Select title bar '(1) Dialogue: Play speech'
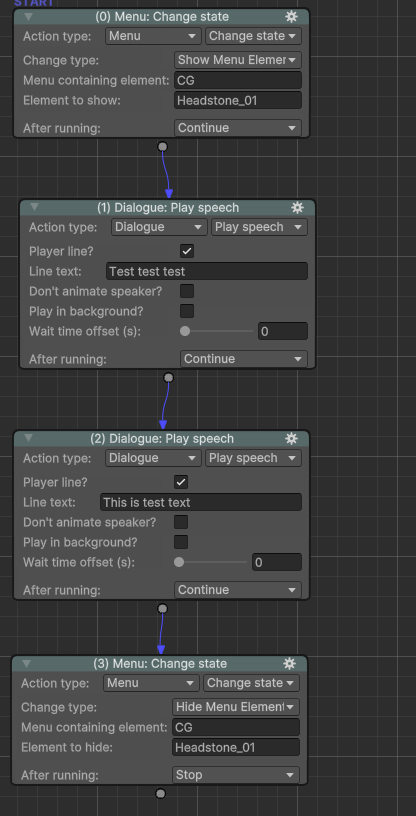Image resolution: width=416 pixels, height=816 pixels. point(168,208)
